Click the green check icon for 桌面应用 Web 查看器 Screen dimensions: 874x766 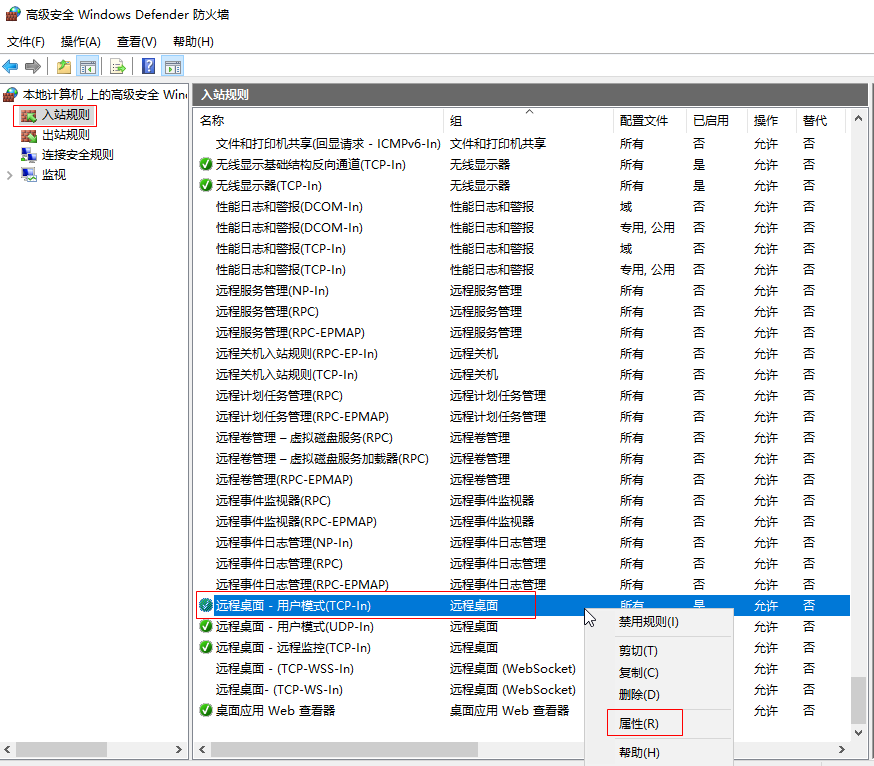point(206,710)
